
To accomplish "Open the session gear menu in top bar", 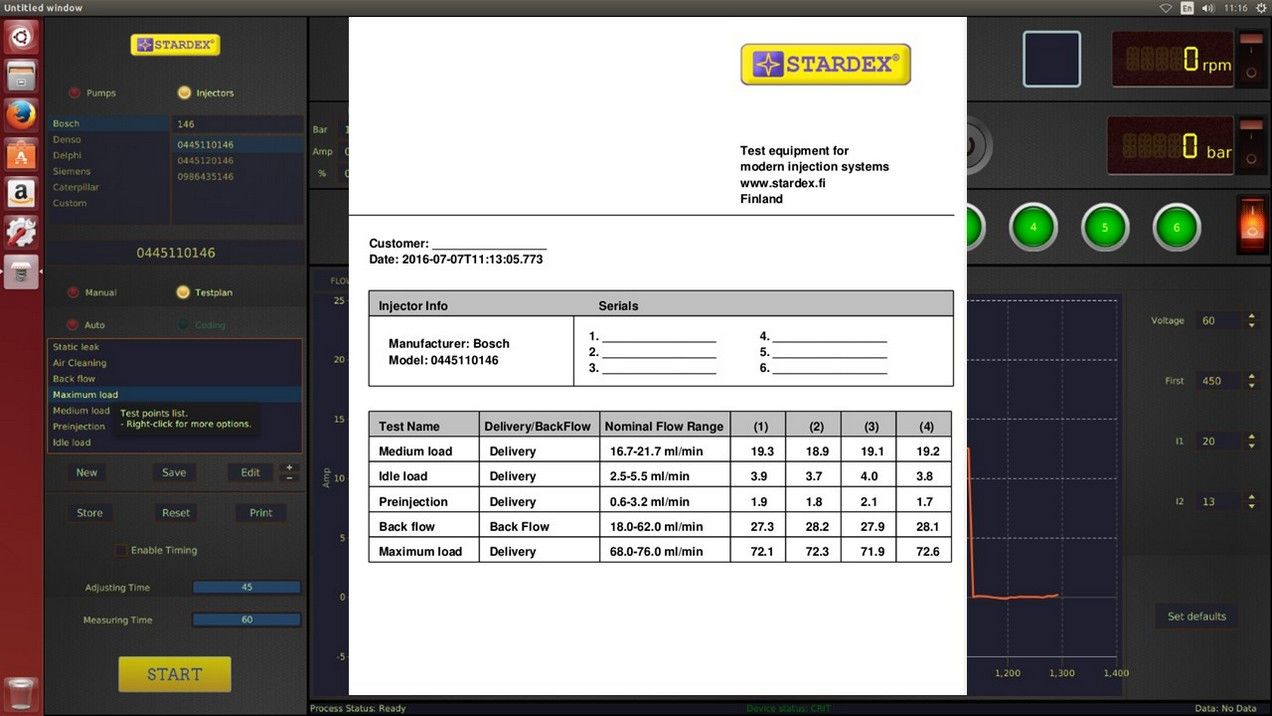I will tap(1259, 8).
